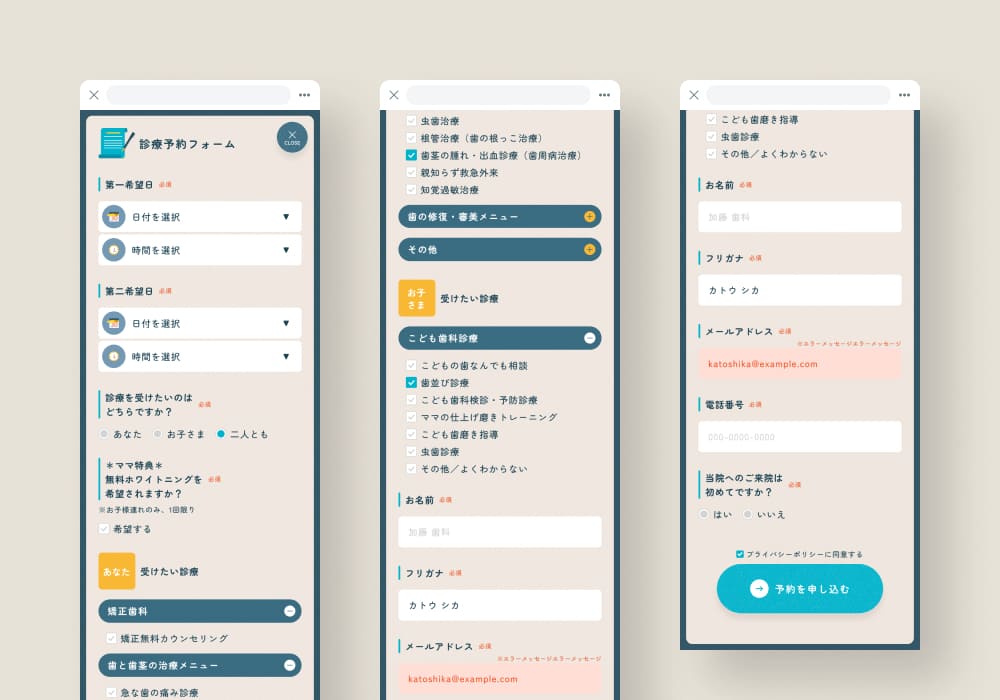Screen dimensions: 1000x700
Task: Click the round CLOSE button on the form
Action: pyautogui.click(x=292, y=137)
